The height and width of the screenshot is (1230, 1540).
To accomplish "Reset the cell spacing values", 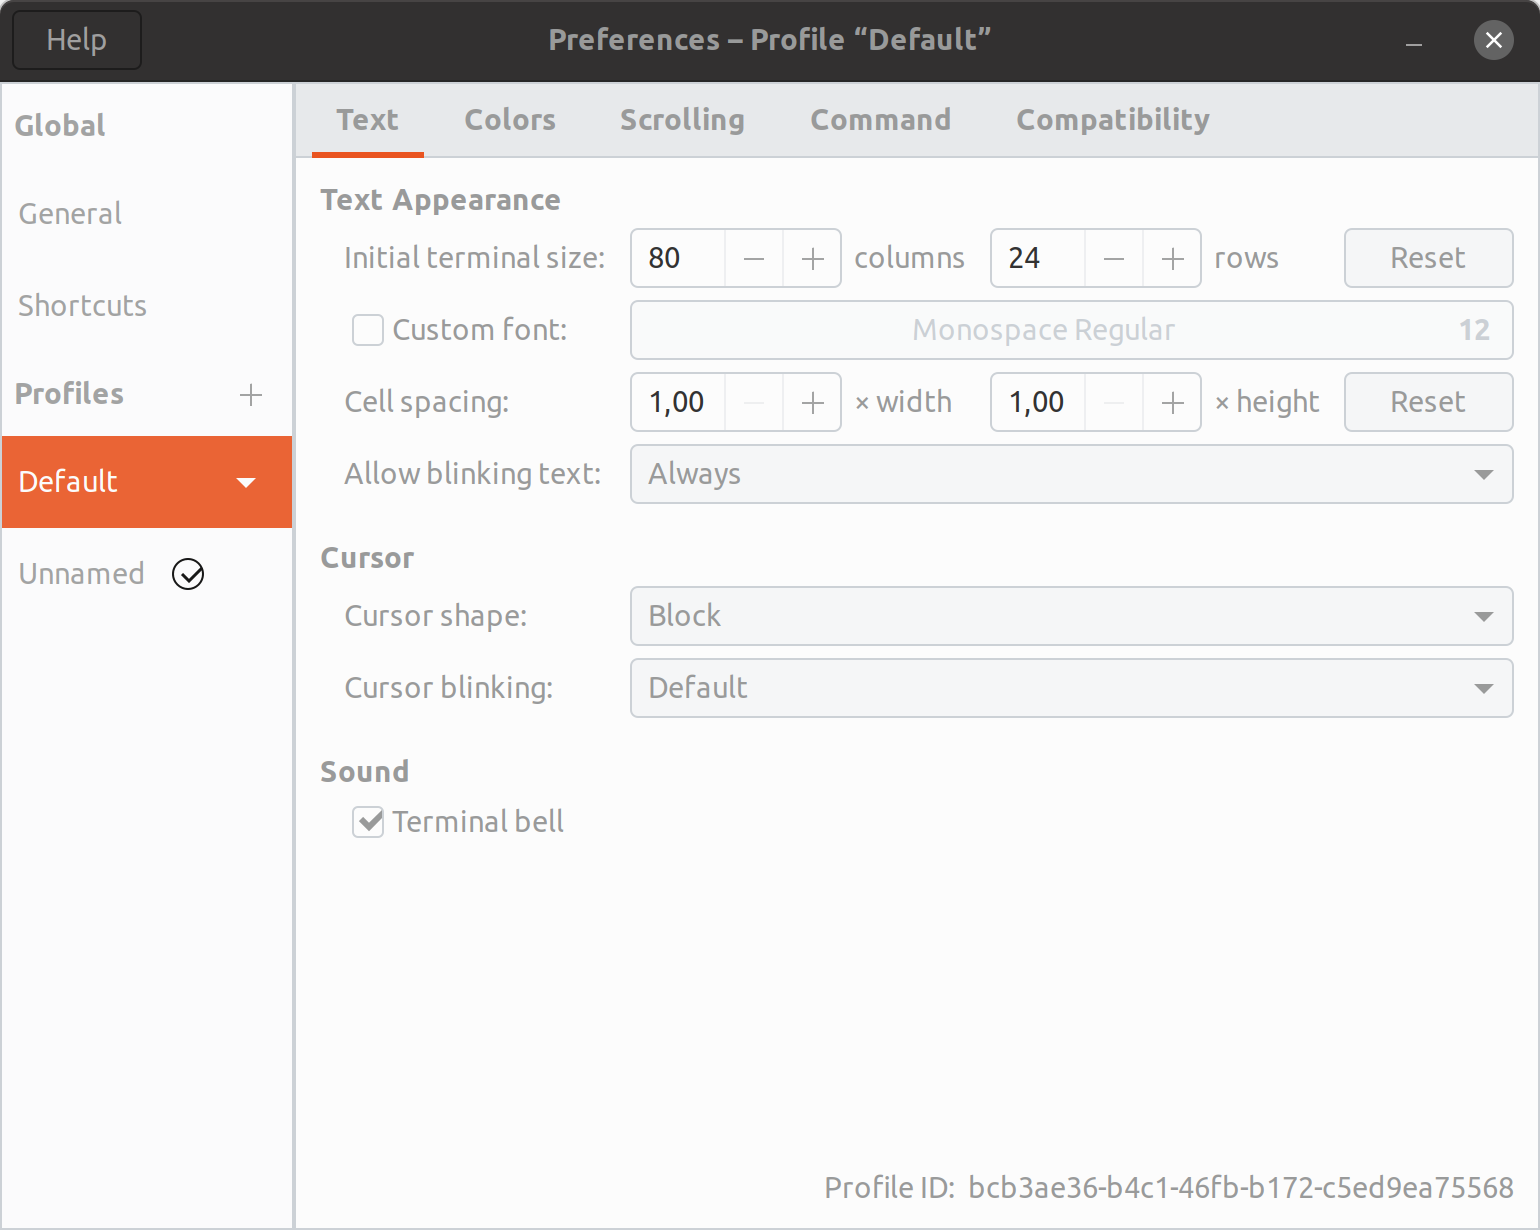I will [1428, 402].
